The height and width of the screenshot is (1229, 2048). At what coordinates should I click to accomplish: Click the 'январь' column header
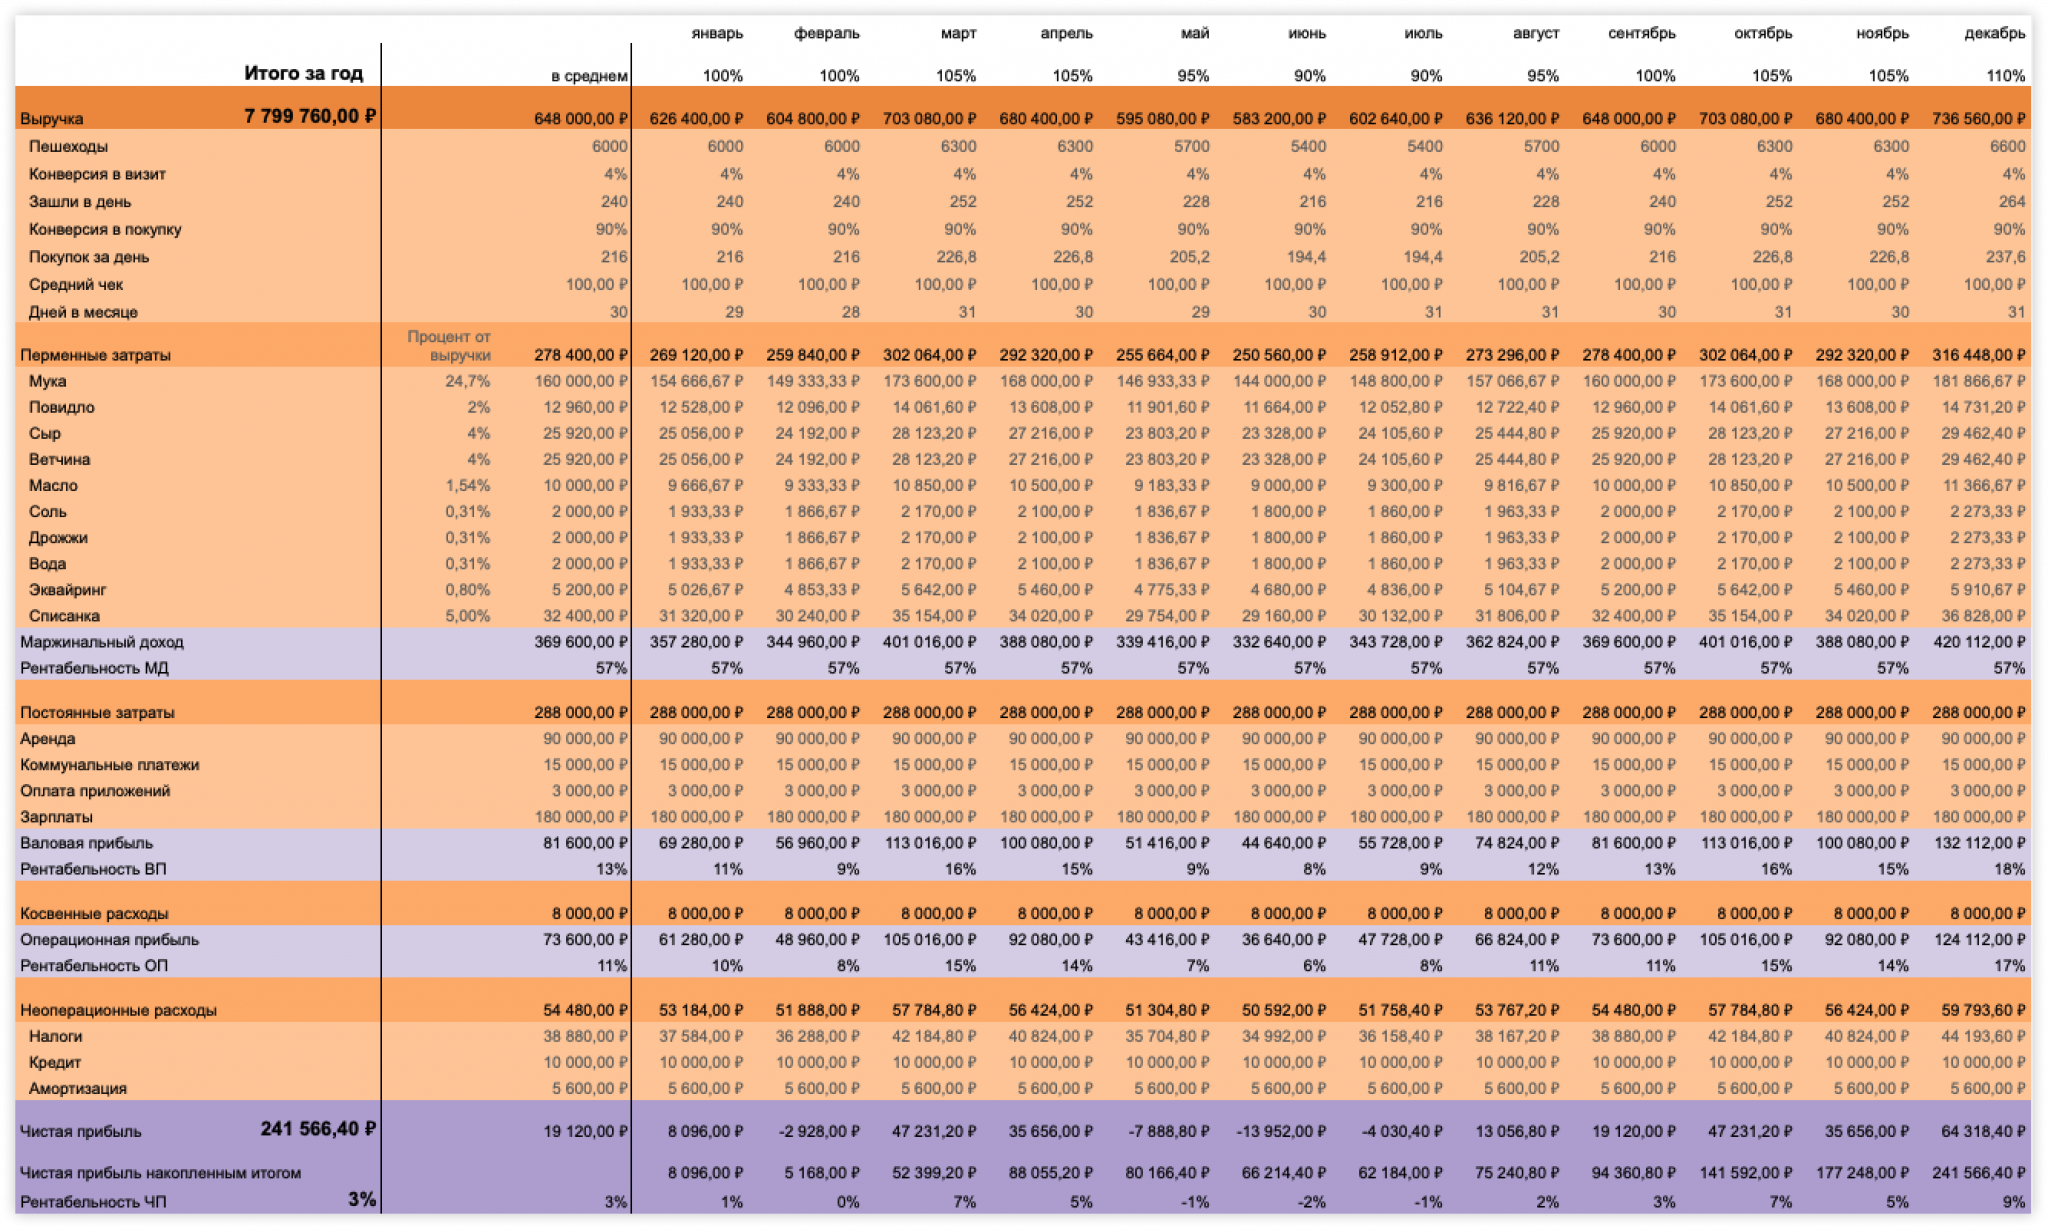coord(717,33)
